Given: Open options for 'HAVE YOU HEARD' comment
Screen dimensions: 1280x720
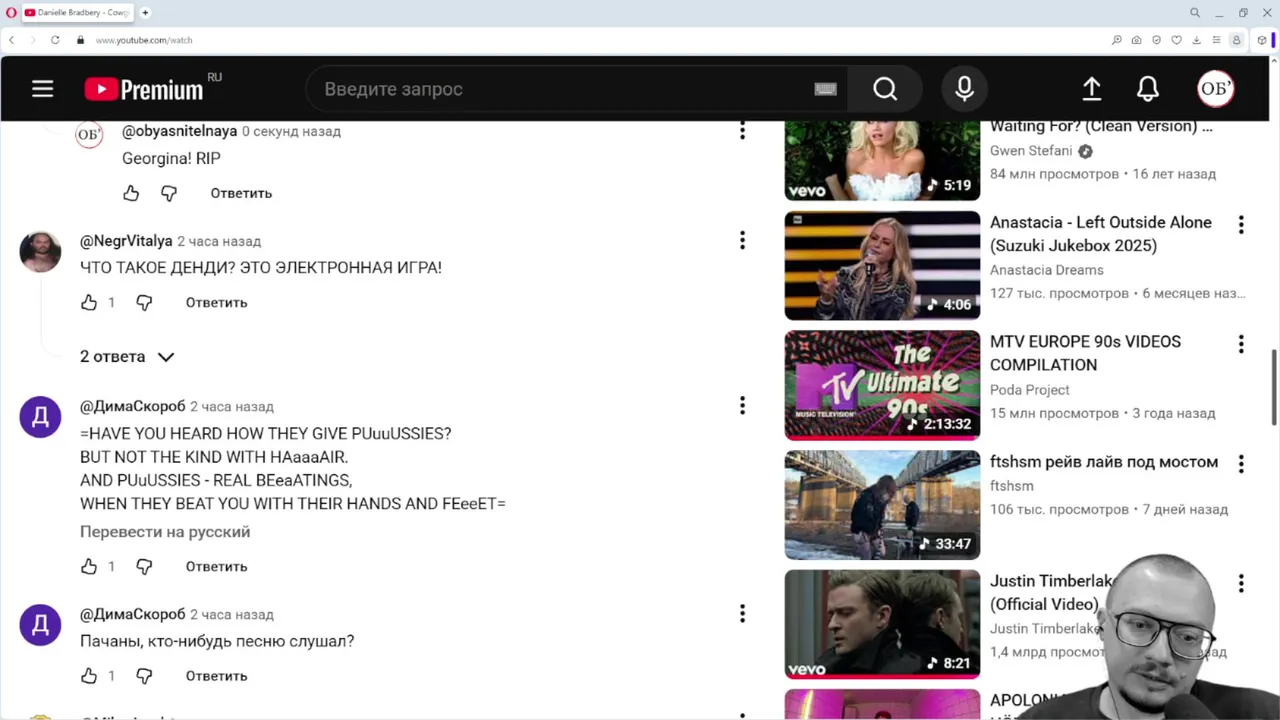Looking at the screenshot, I should [x=742, y=405].
